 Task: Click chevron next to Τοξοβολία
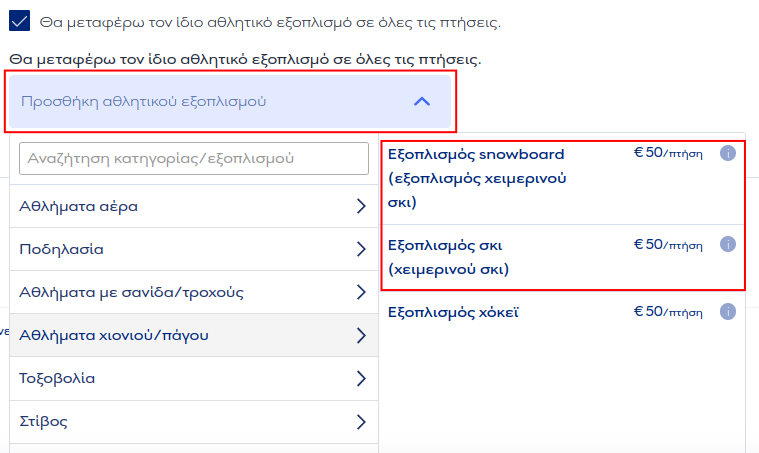point(360,379)
